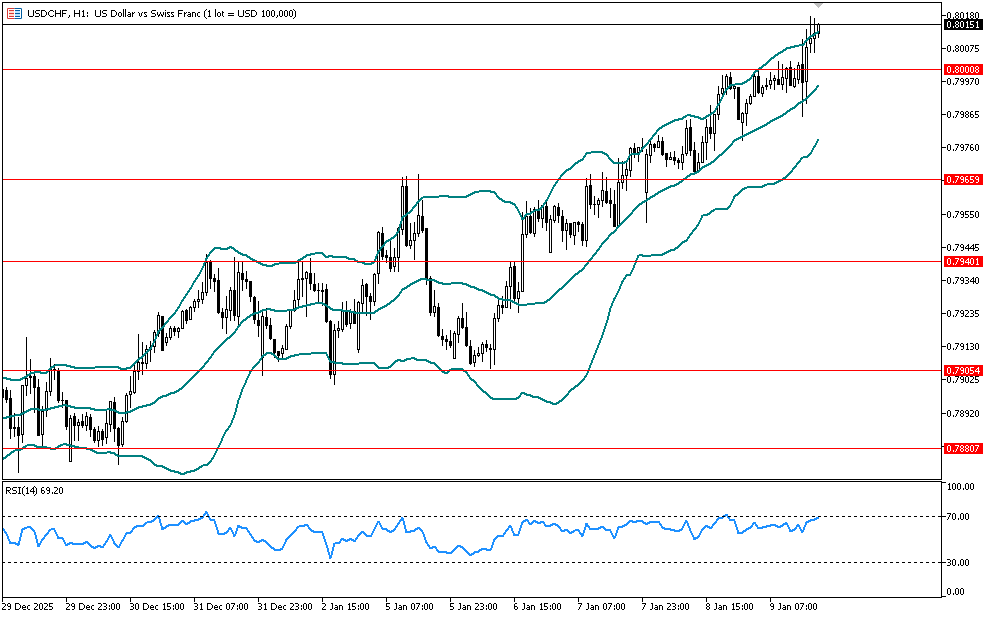
Task: Click the 30.00 RSI level label
Action: pos(961,563)
